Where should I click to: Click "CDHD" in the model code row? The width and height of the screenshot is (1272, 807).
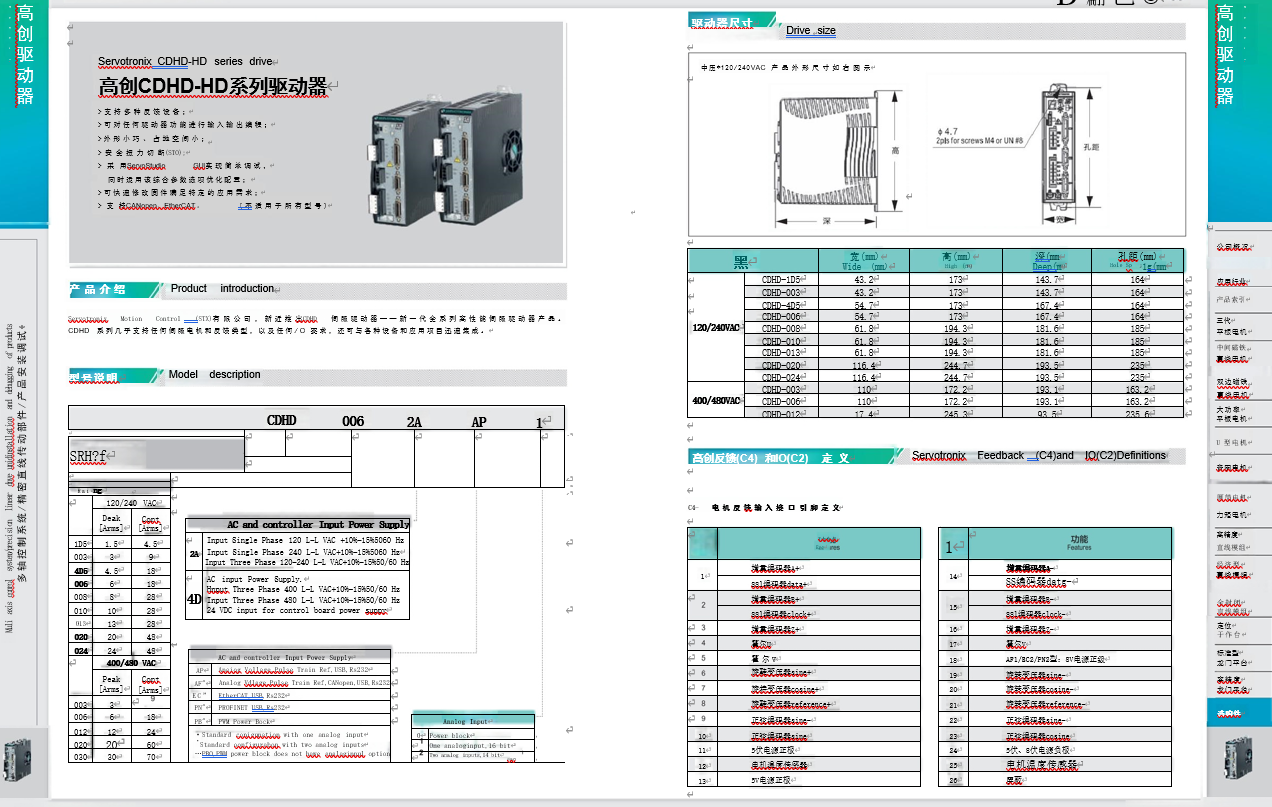(281, 421)
